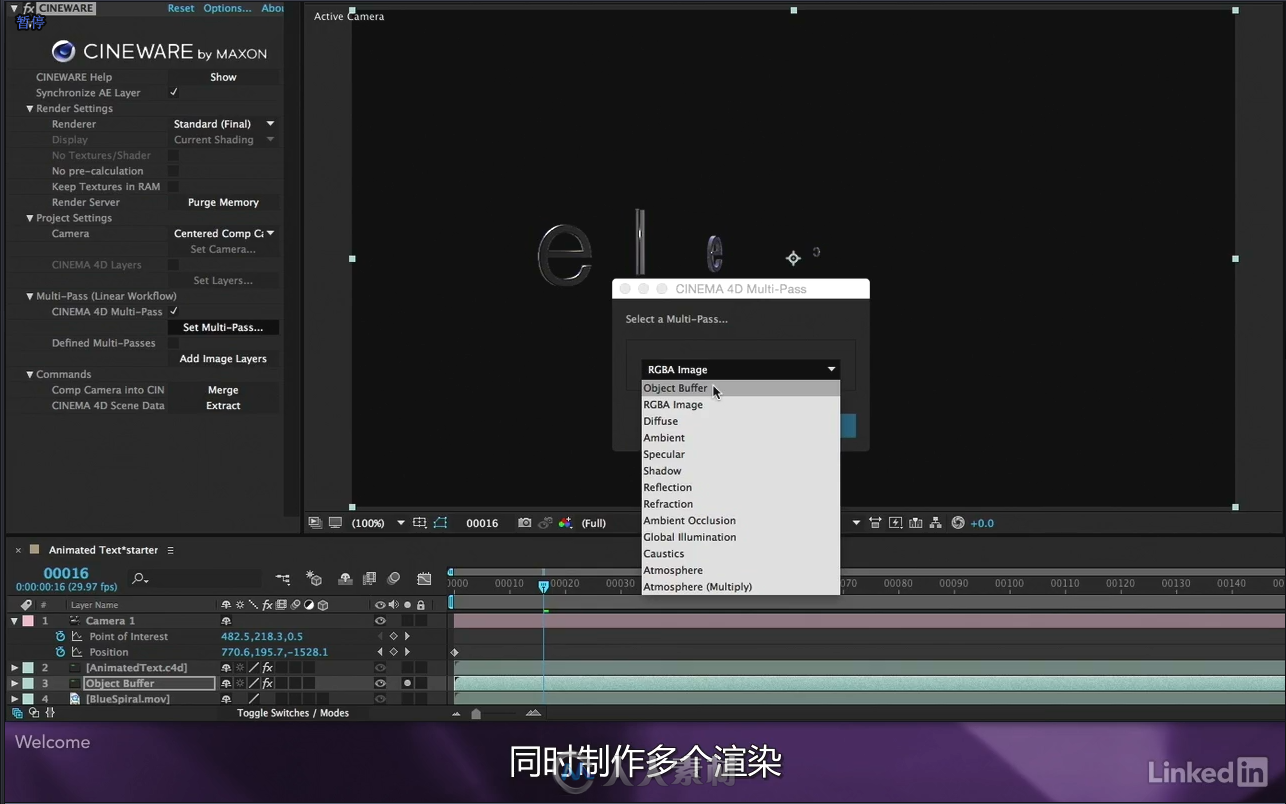Expand the transfer controls pane icon
The width and height of the screenshot is (1286, 804).
[34, 713]
